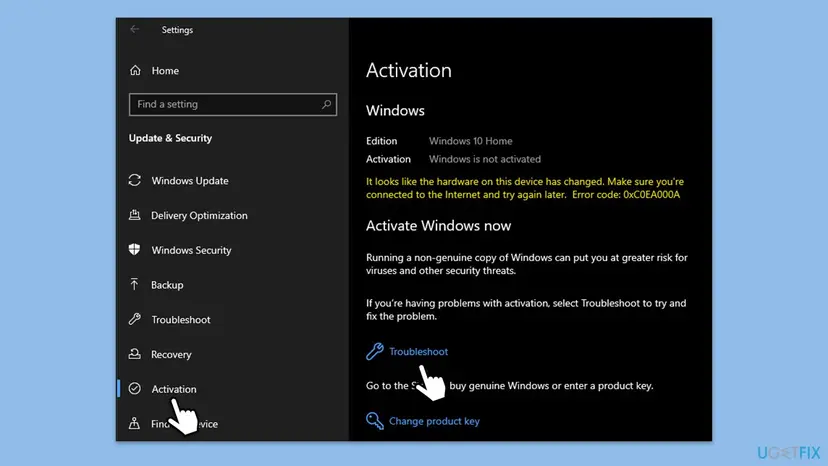Click 'Windows is not activated' status

[485, 159]
